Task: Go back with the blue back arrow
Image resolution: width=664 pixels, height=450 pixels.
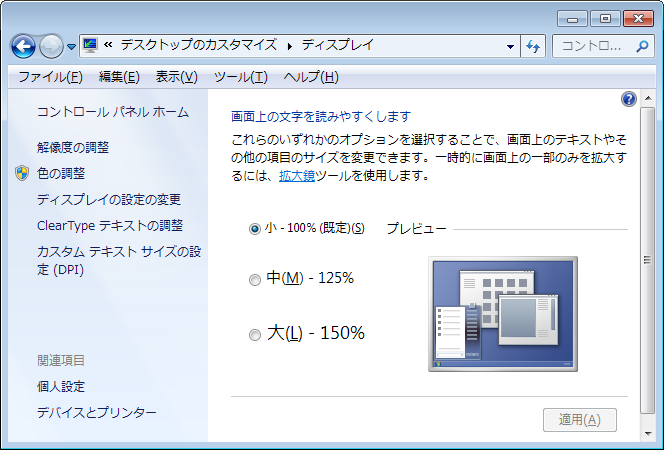Action: point(23,46)
